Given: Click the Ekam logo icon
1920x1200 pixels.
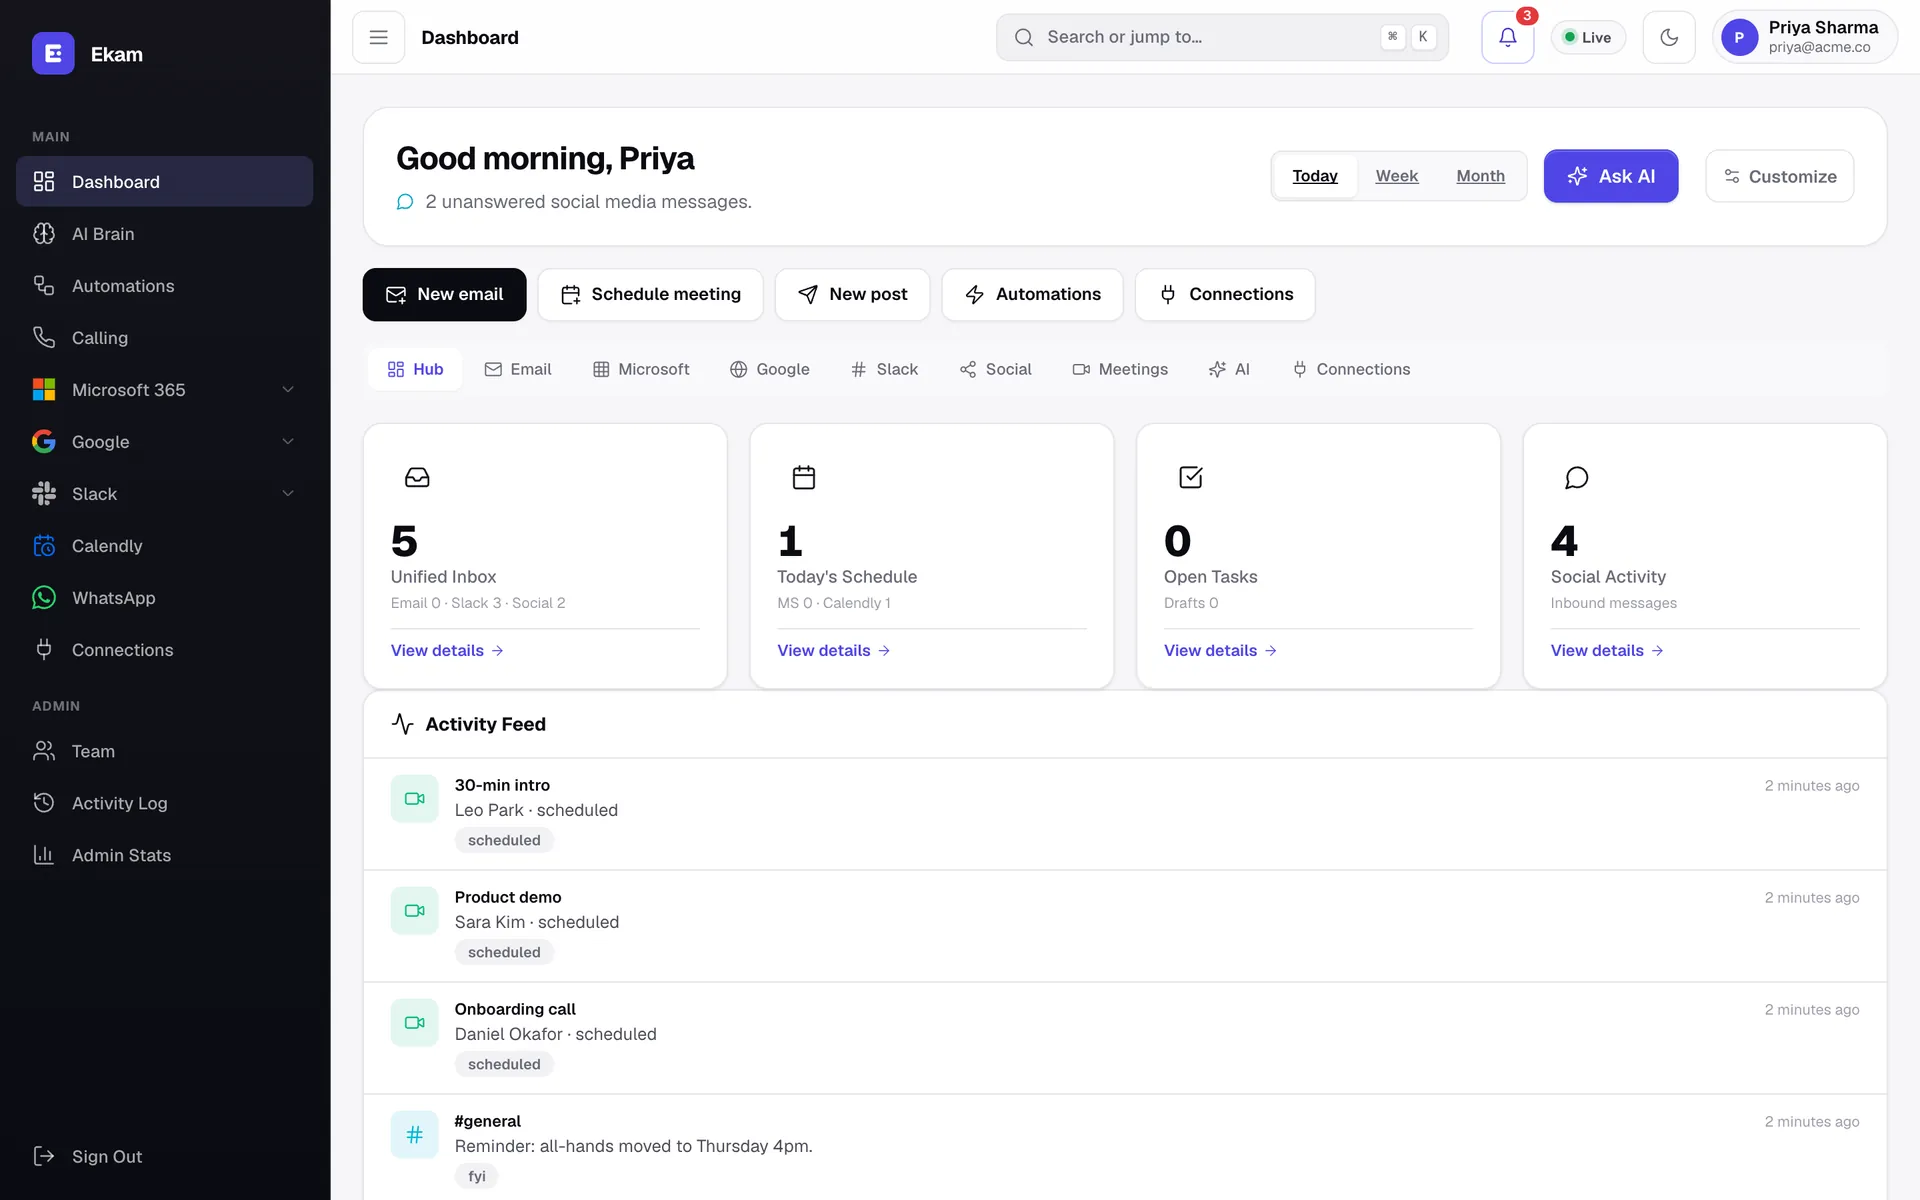Looking at the screenshot, I should pos(53,54).
